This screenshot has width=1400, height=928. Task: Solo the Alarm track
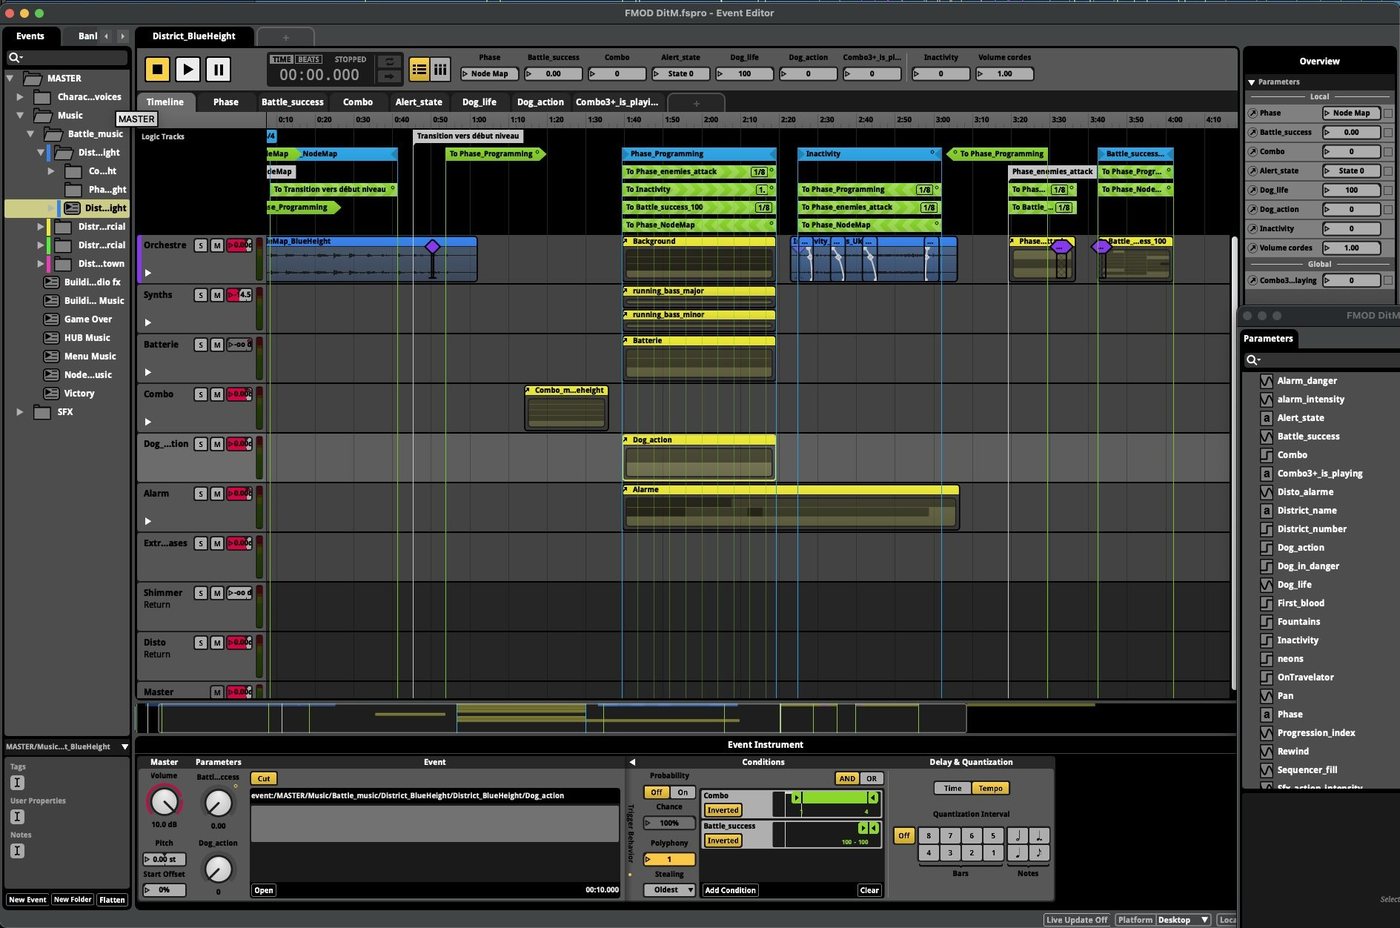point(200,494)
